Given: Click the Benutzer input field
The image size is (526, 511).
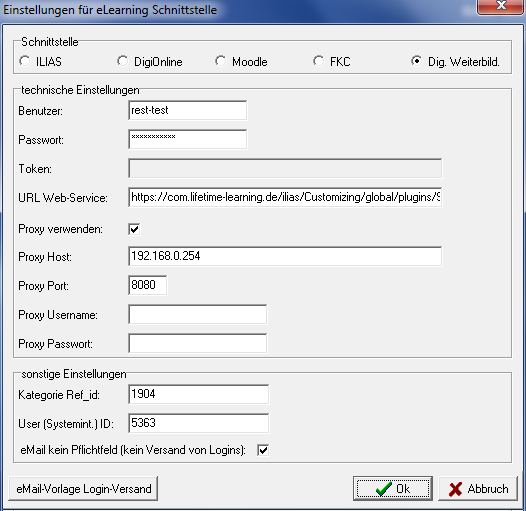Looking at the screenshot, I should click(x=188, y=110).
